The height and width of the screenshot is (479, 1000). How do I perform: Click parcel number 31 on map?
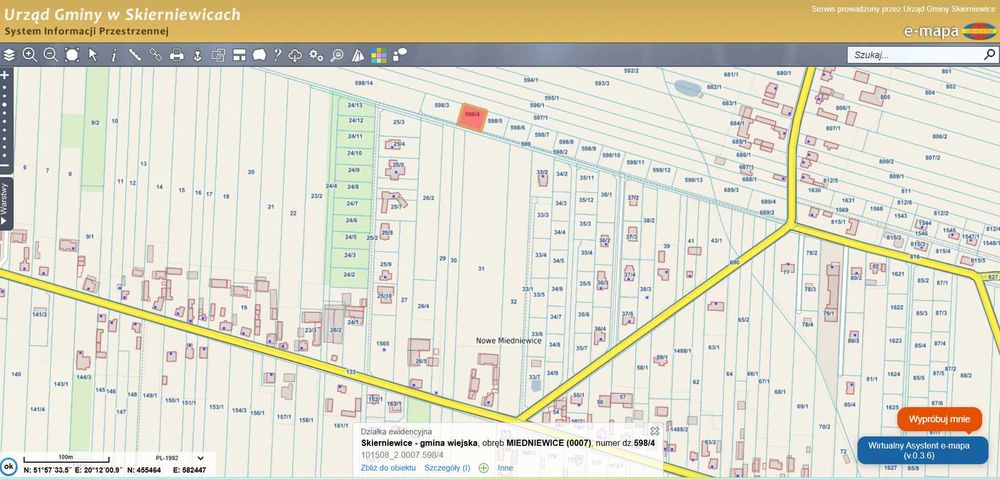(x=482, y=269)
